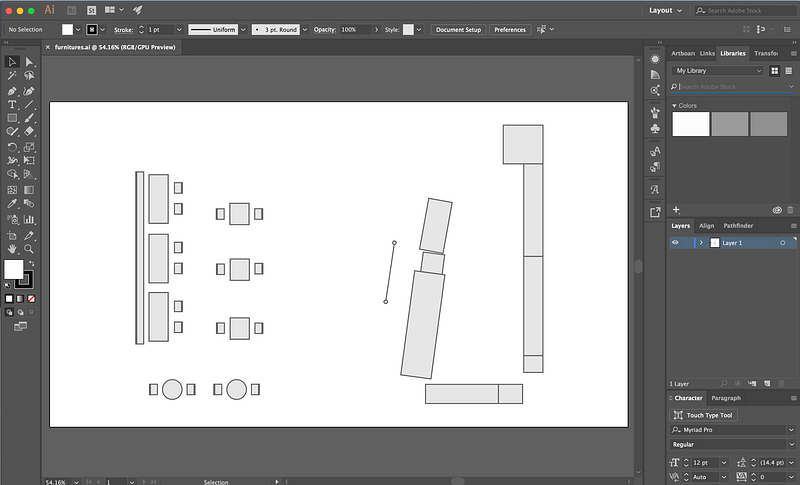The width and height of the screenshot is (800, 485).
Task: Click the Preferences button
Action: [x=510, y=30]
